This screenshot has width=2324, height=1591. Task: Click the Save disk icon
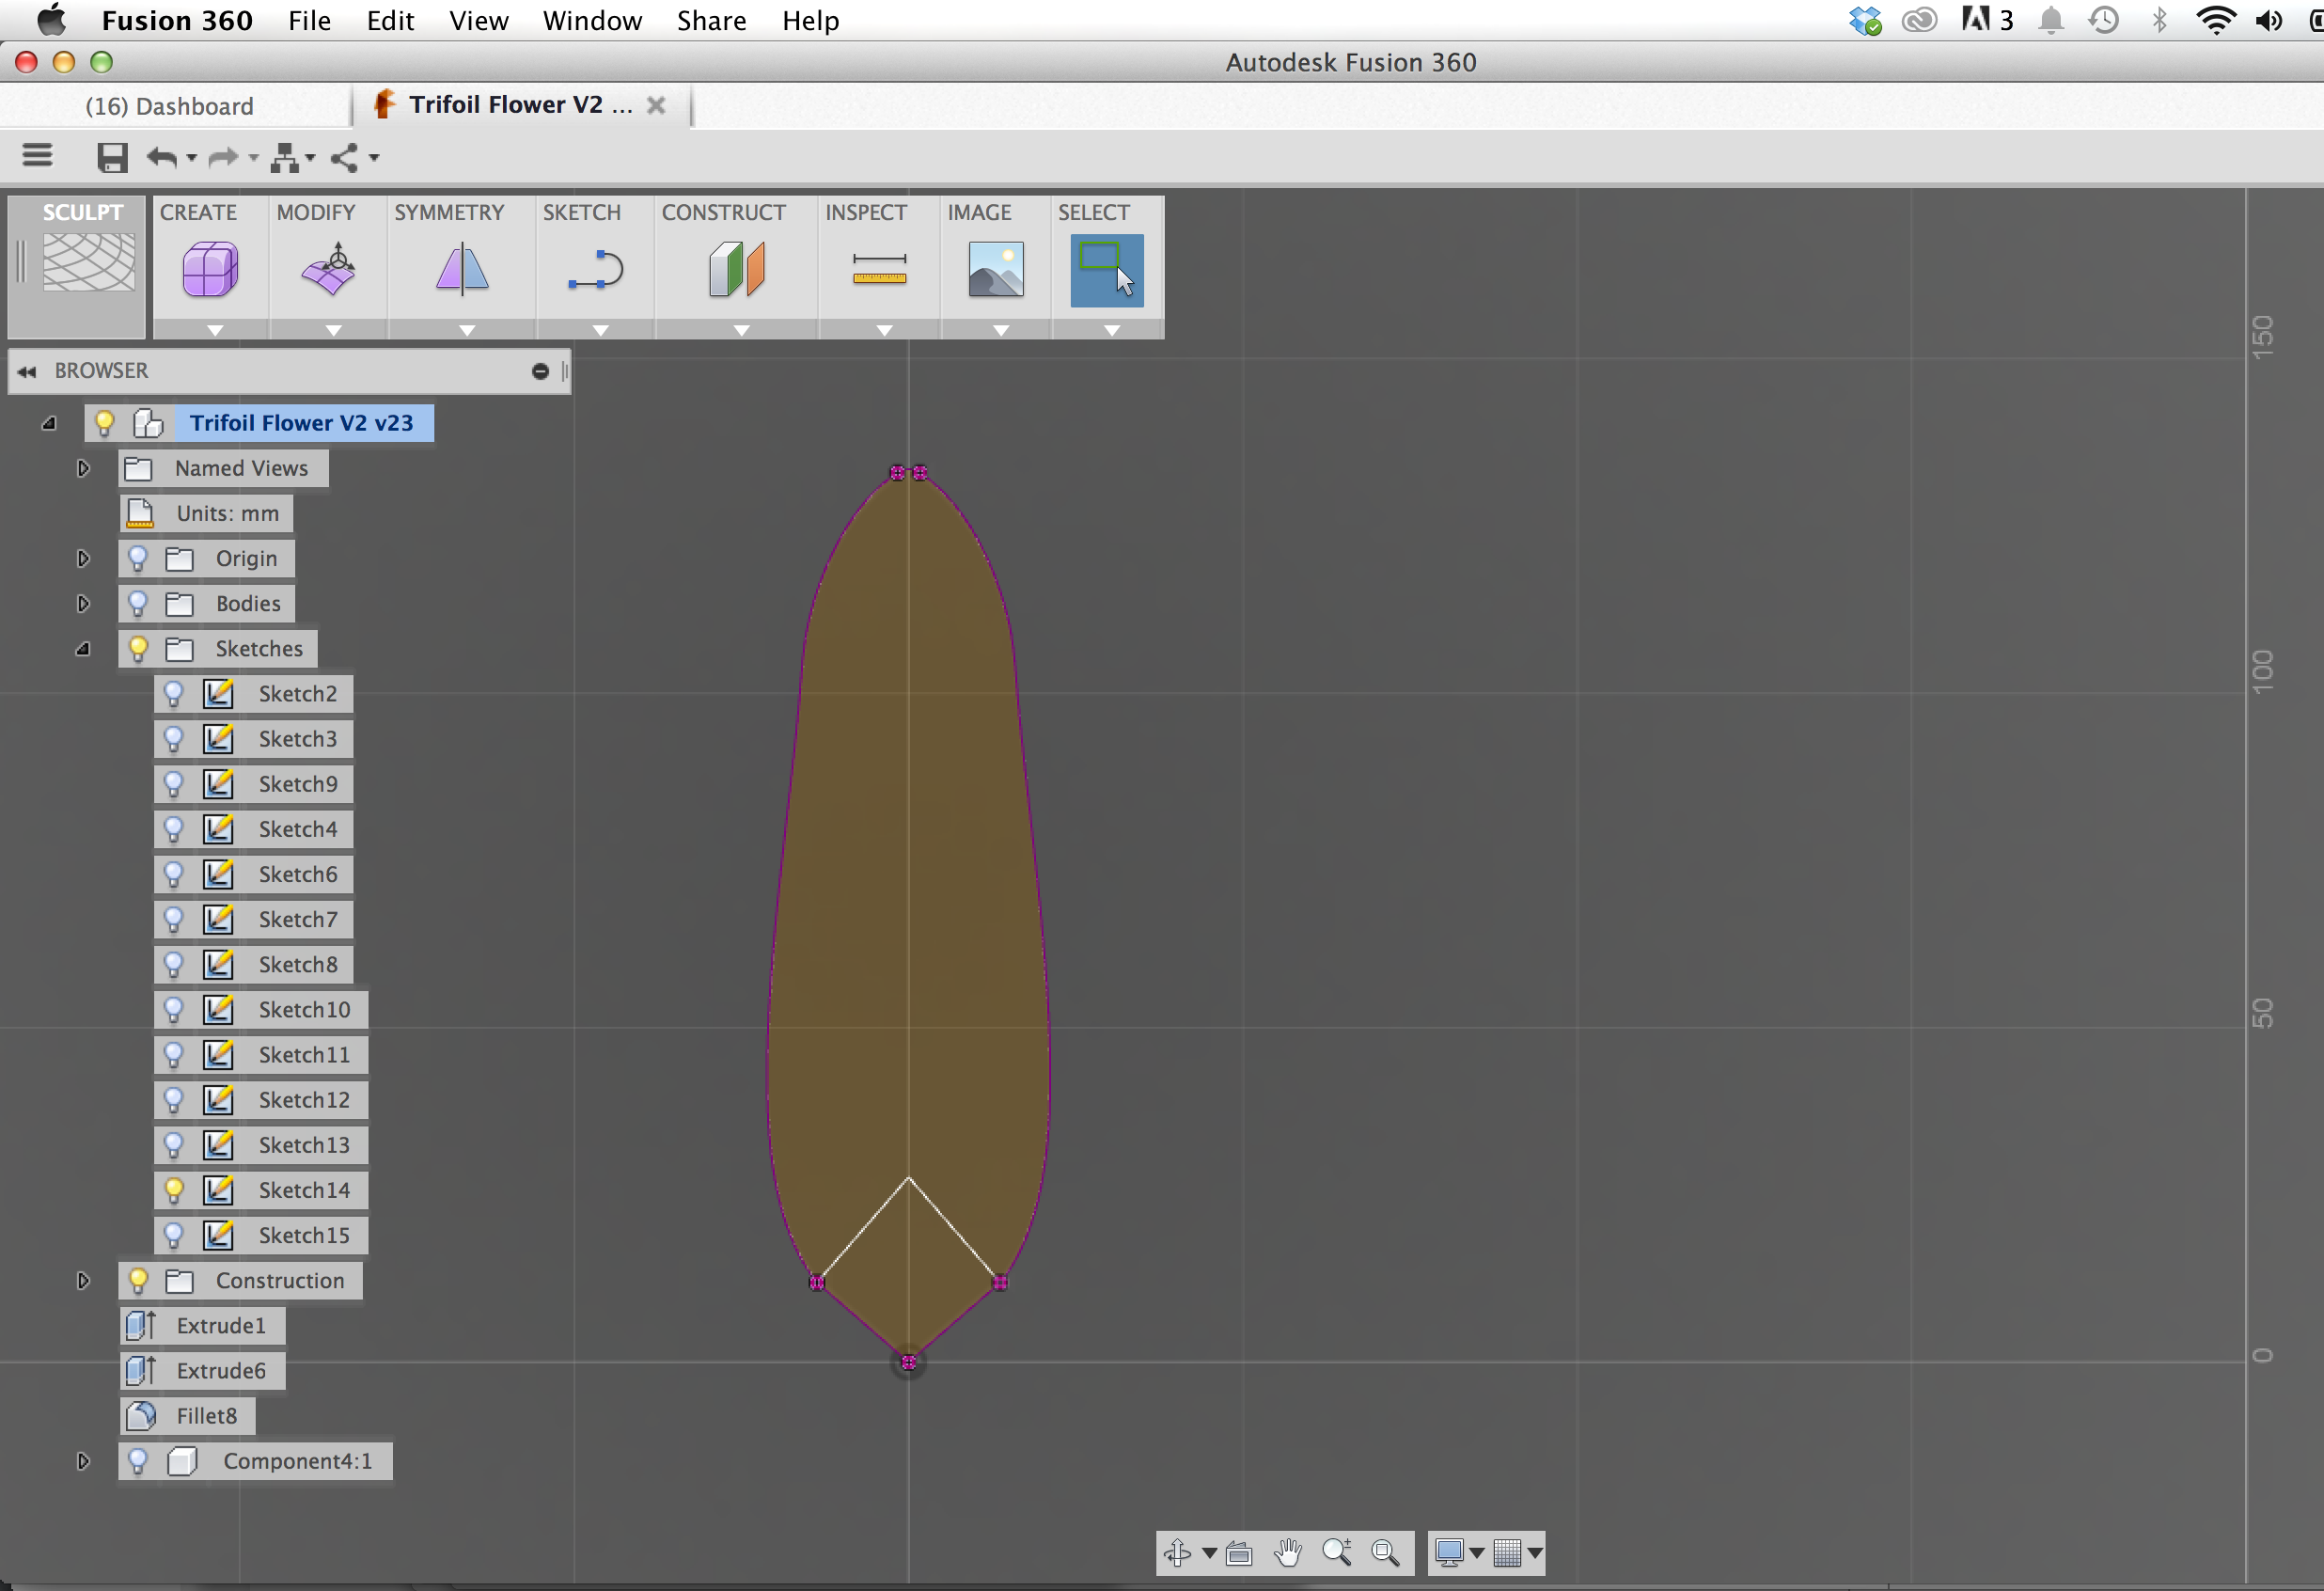[x=112, y=157]
